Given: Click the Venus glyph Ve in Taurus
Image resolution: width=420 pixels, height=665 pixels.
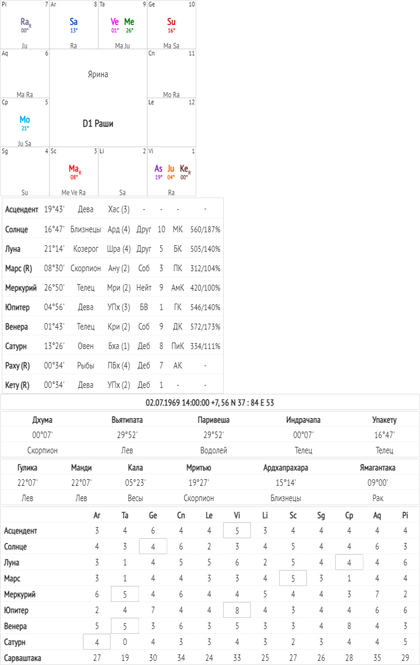Looking at the screenshot, I should tap(115, 22).
